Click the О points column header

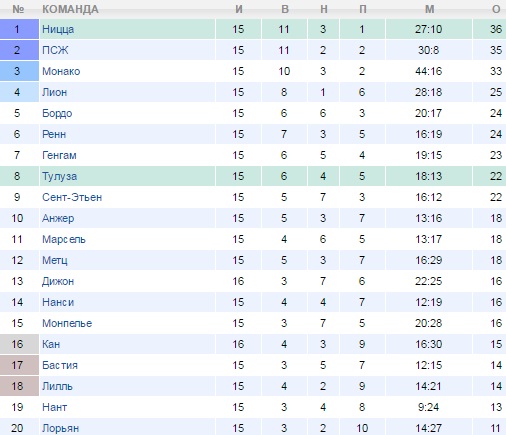point(496,9)
